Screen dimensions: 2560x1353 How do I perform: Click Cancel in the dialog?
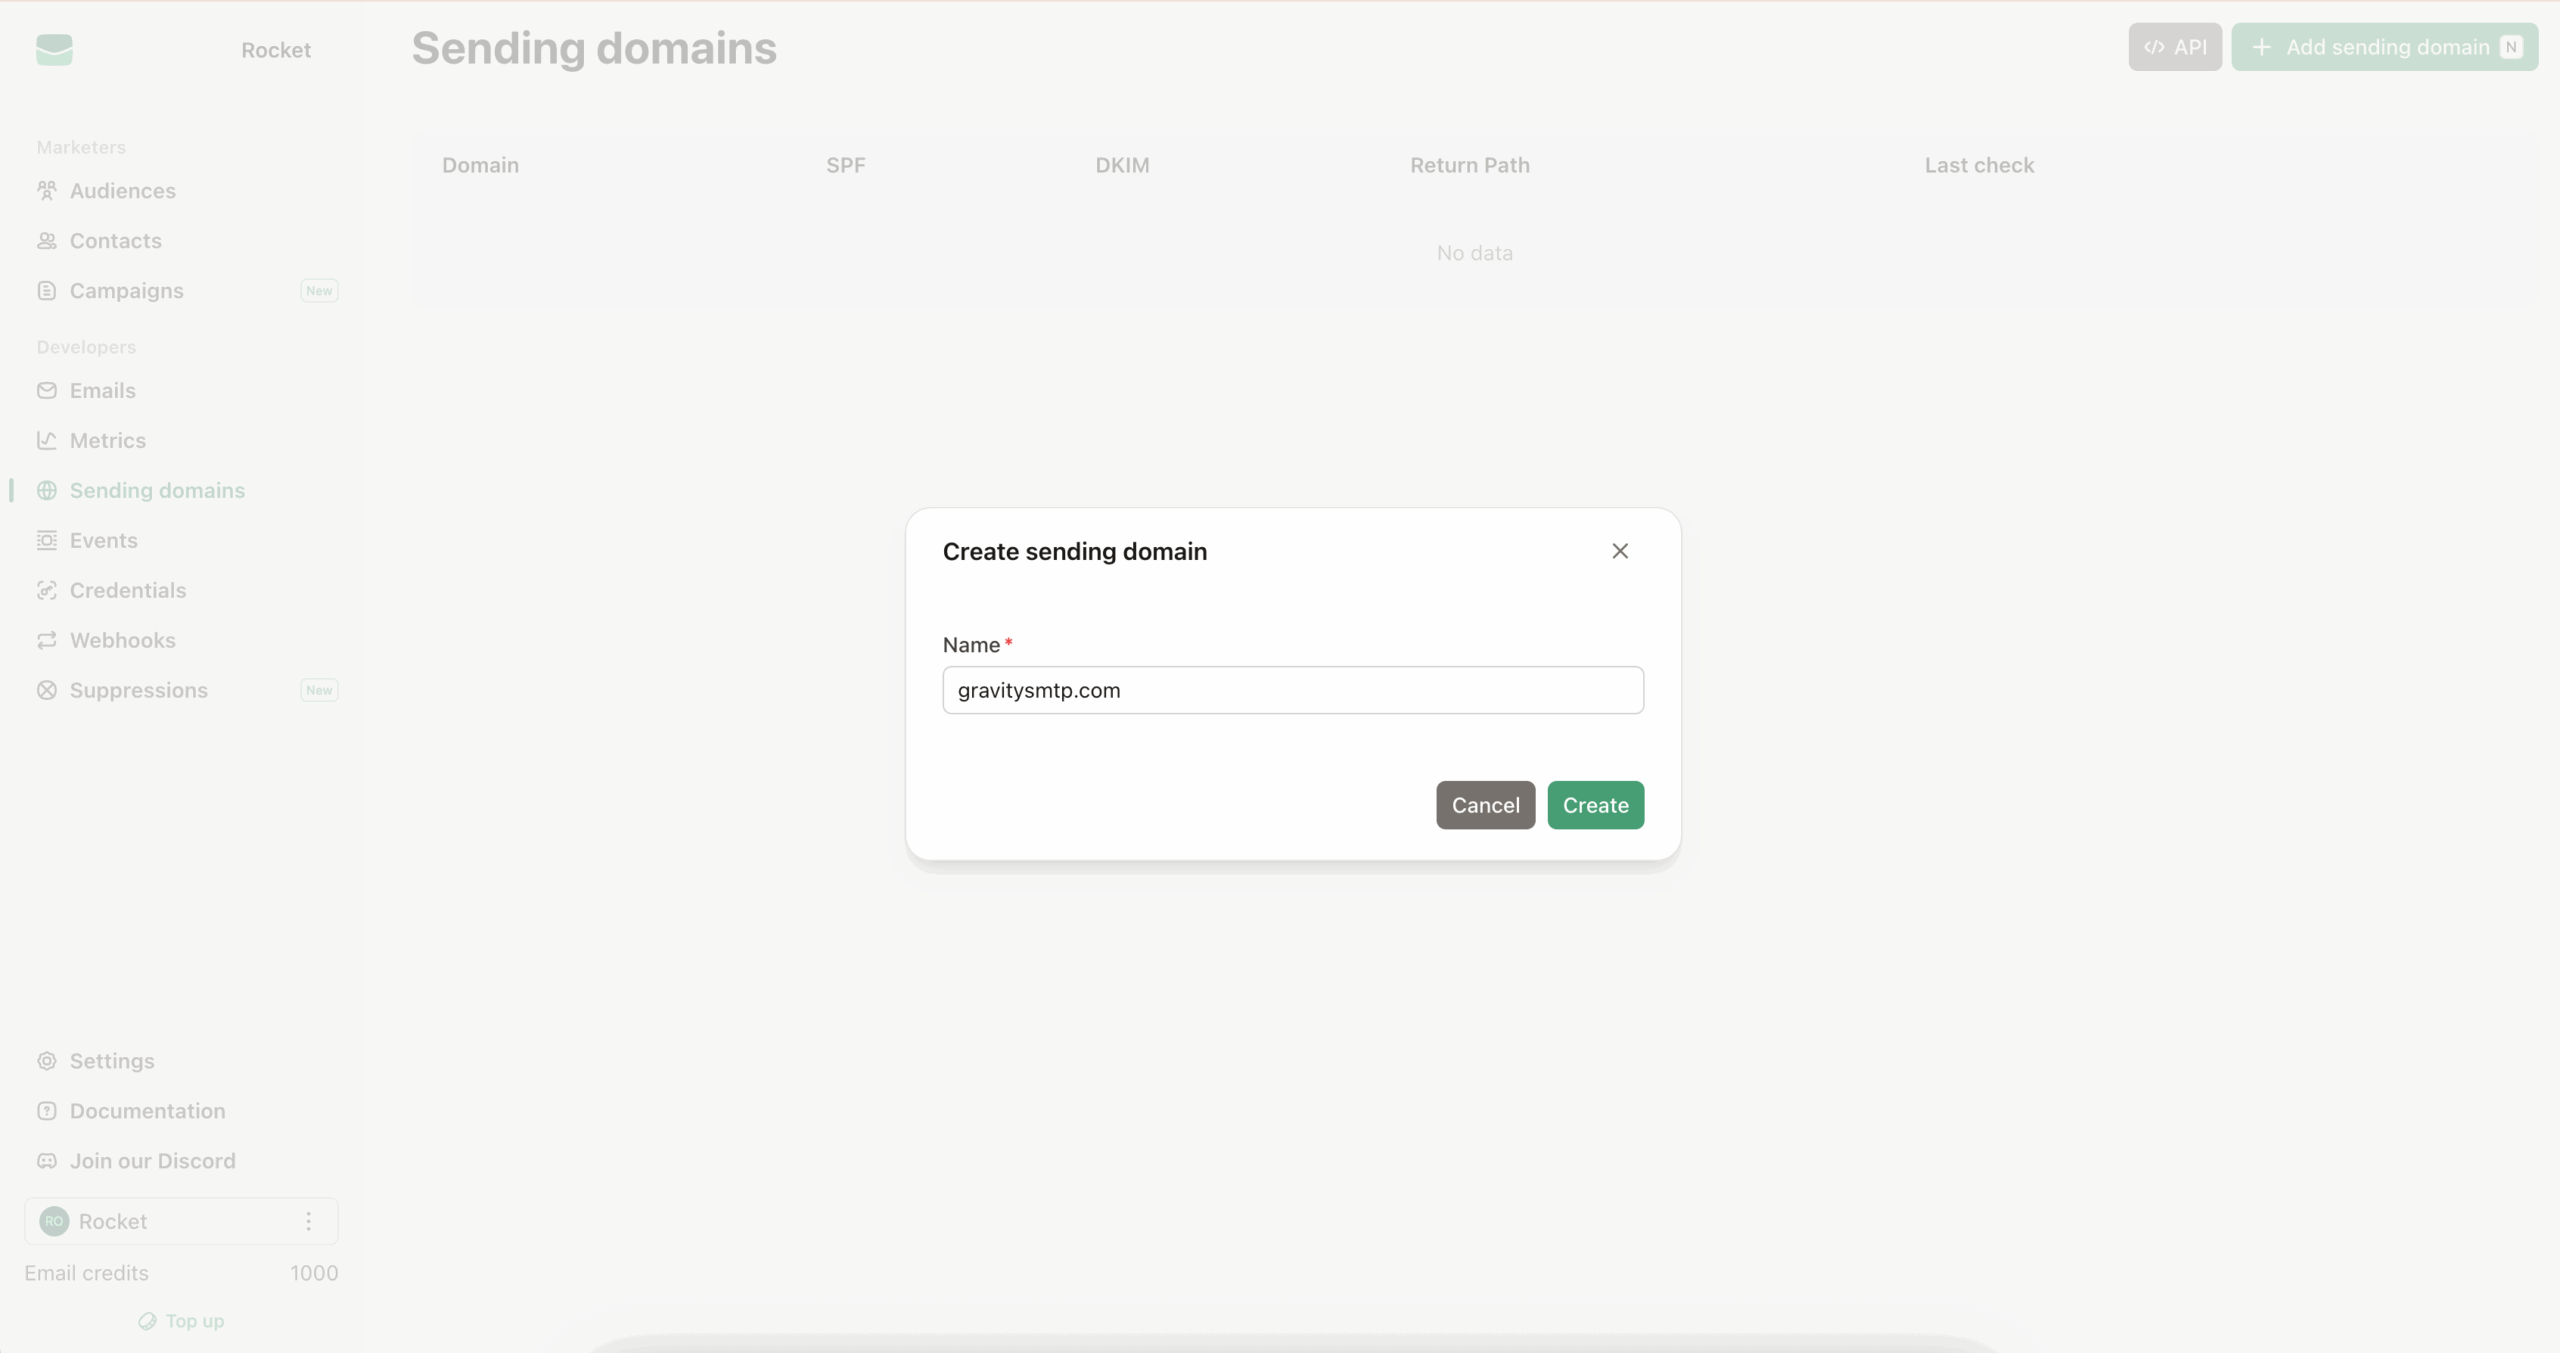pyautogui.click(x=1485, y=805)
